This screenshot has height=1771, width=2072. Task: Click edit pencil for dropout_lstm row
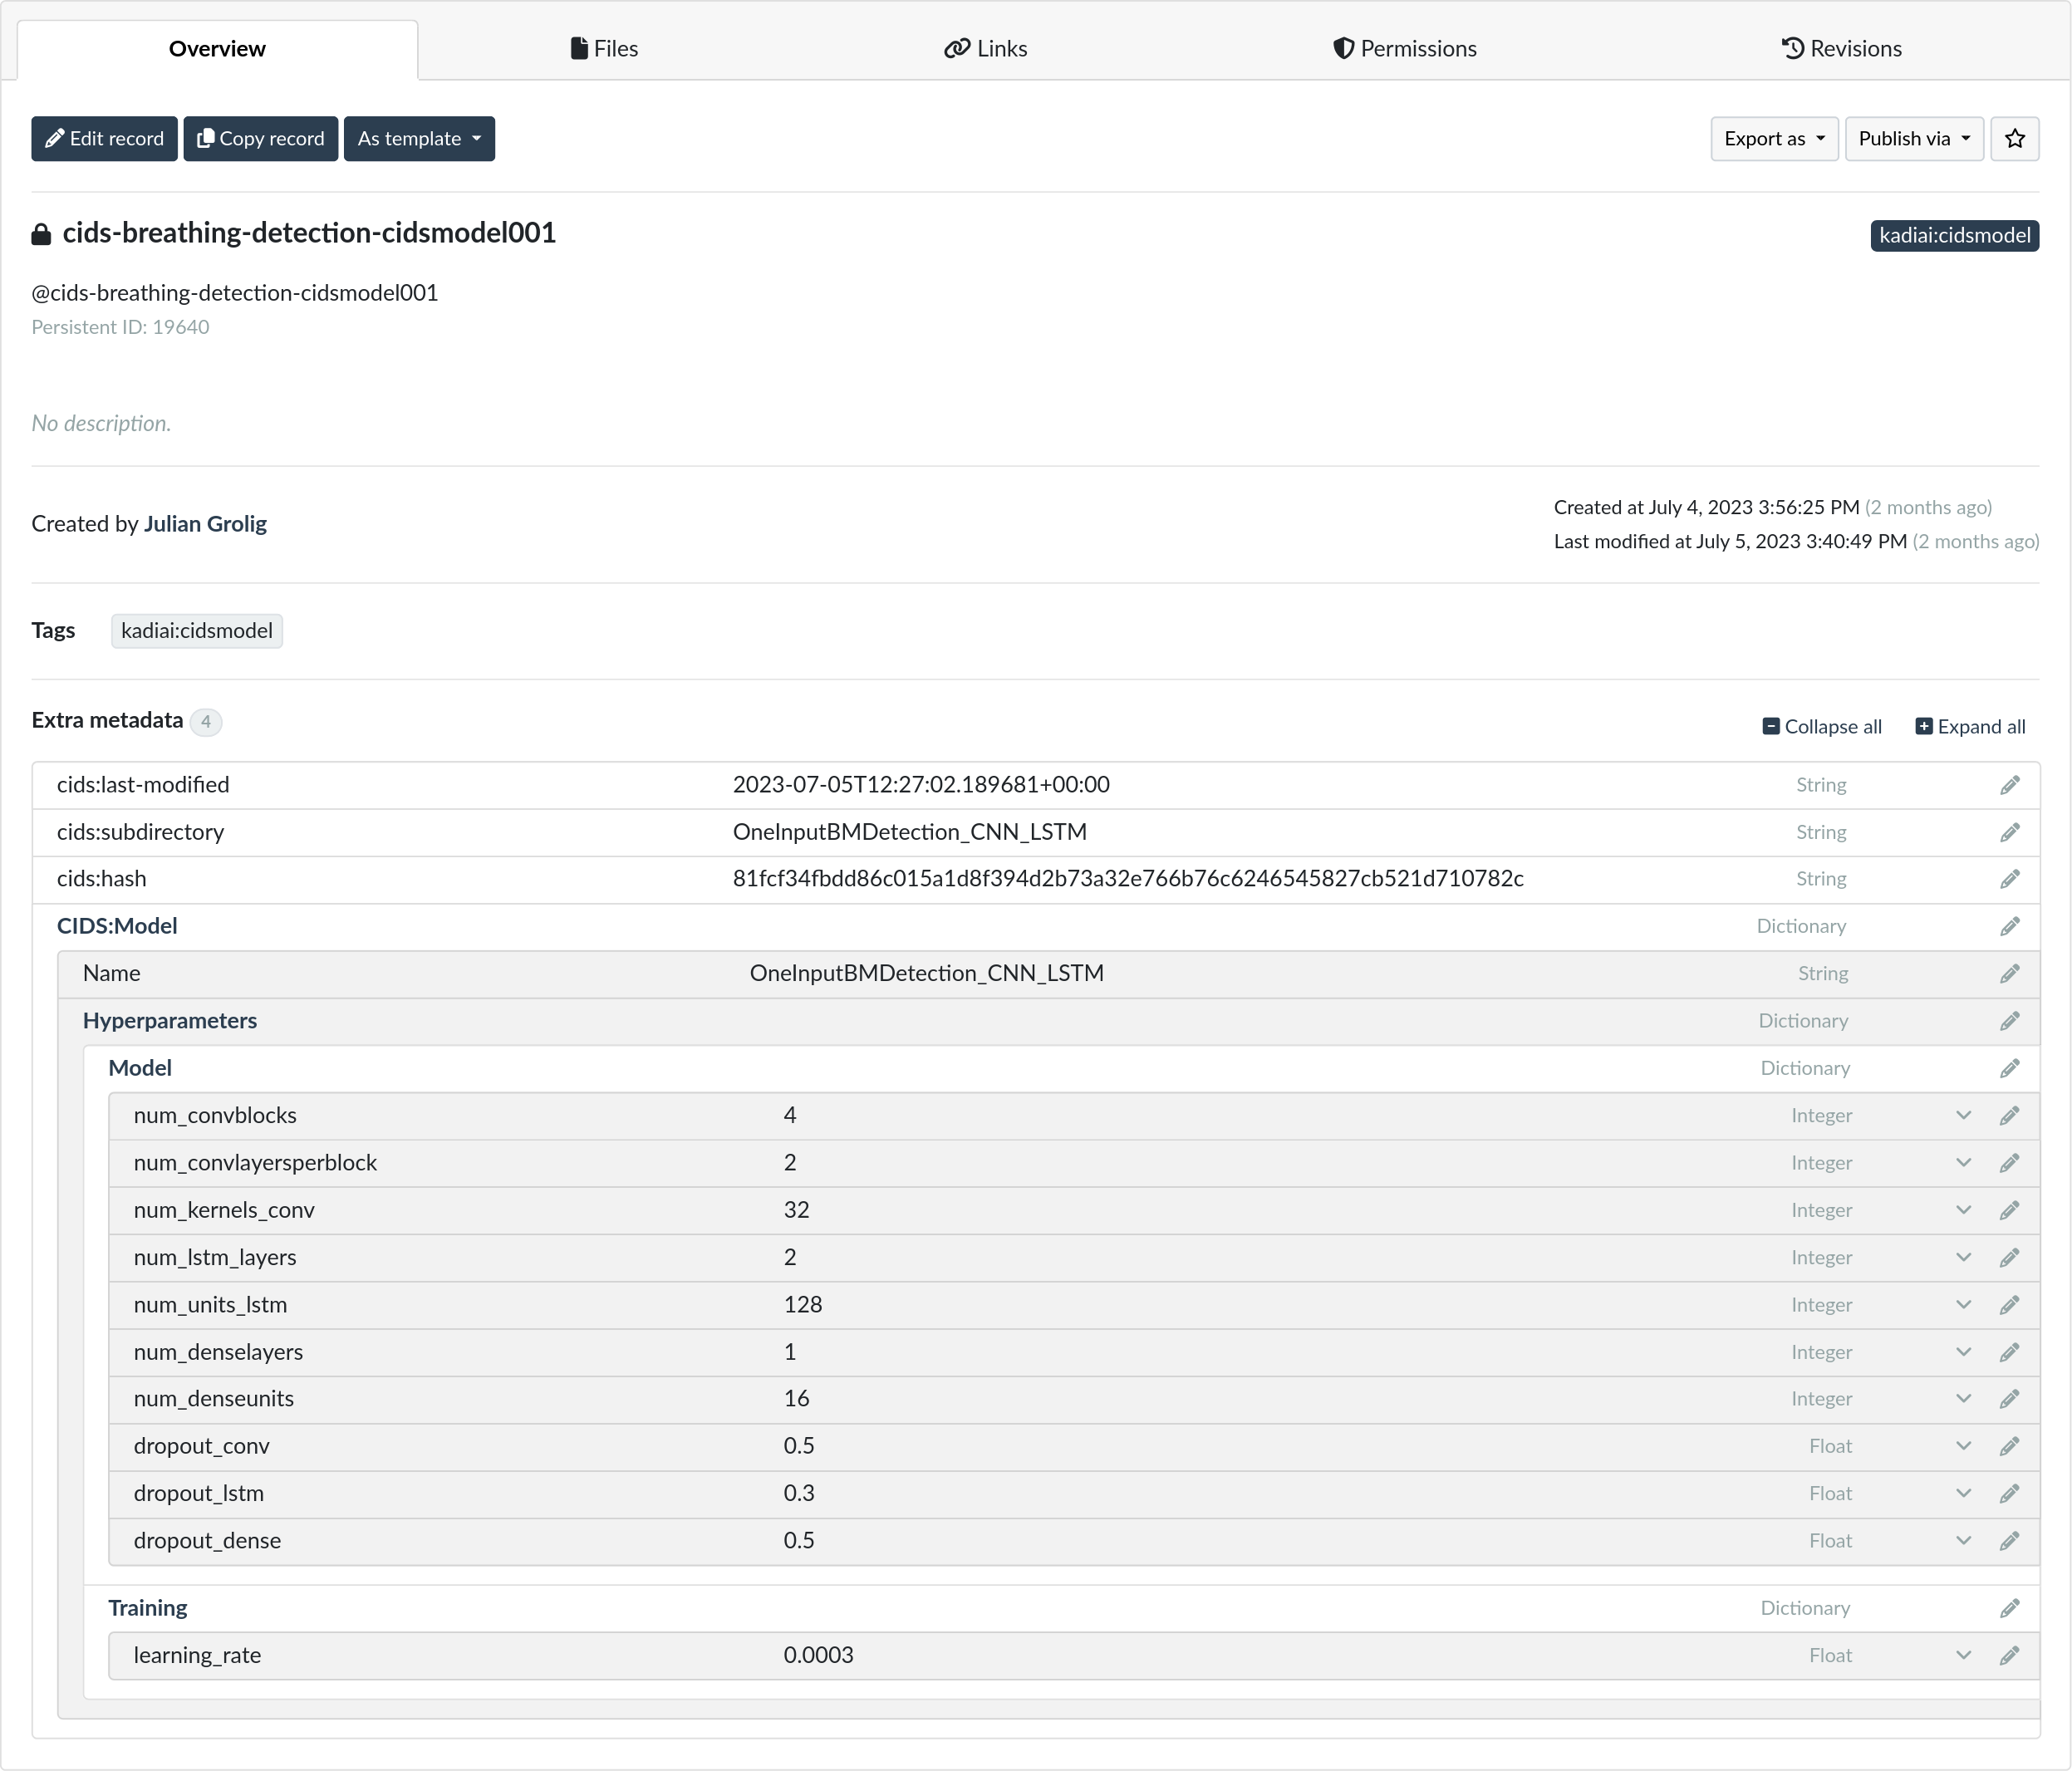click(2009, 1494)
